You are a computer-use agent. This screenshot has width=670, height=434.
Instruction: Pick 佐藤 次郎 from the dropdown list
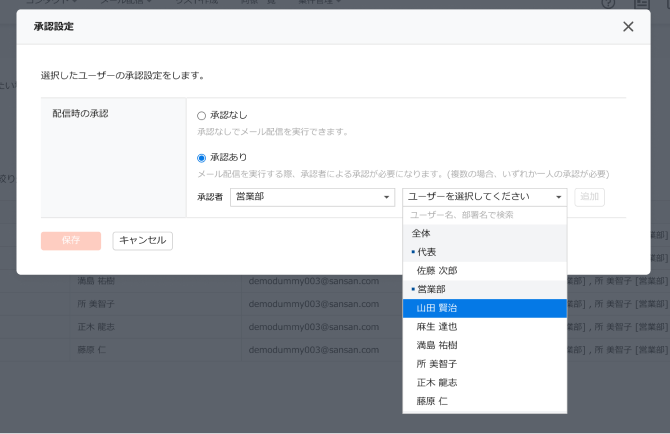point(484,271)
